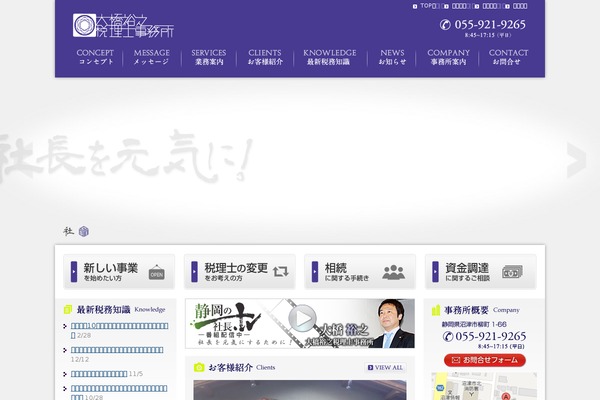This screenshot has height=400, width=600.
Task: Open the red お問合せフォーム button
Action: click(x=485, y=360)
